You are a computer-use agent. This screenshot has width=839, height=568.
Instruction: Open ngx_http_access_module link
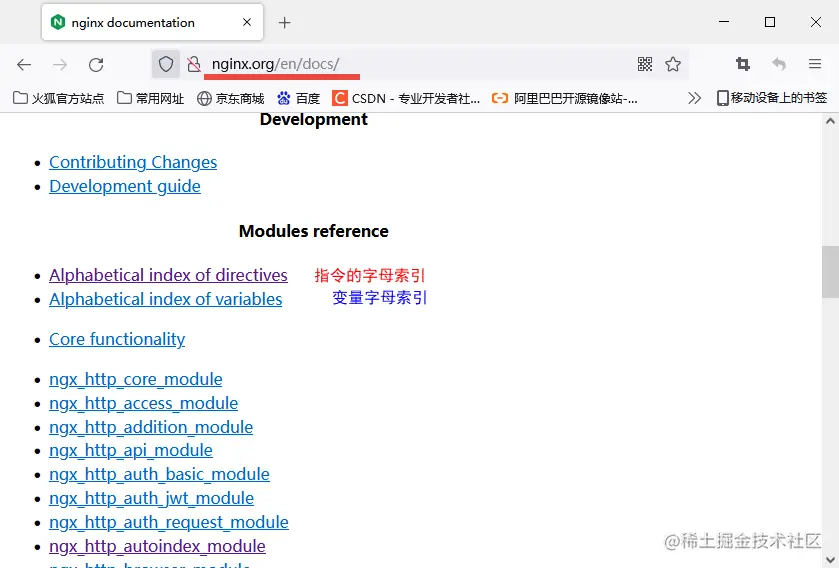[x=144, y=403]
